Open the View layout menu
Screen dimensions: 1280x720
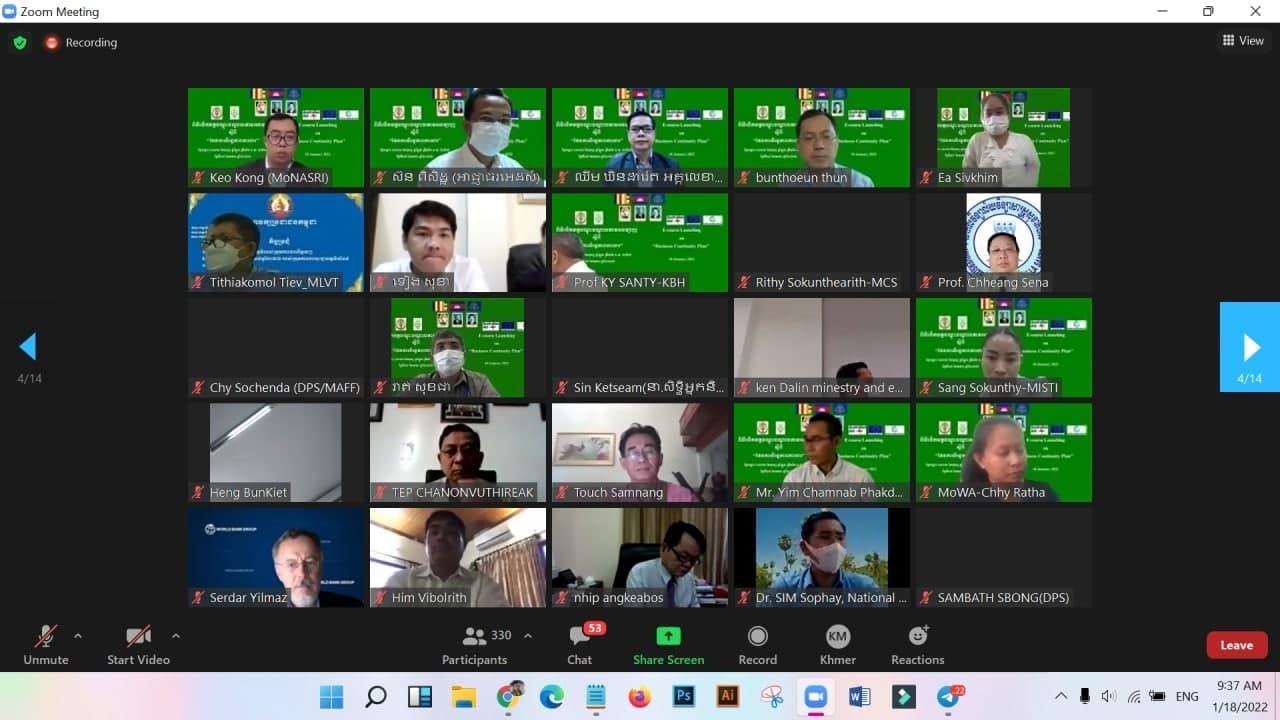pos(1243,41)
